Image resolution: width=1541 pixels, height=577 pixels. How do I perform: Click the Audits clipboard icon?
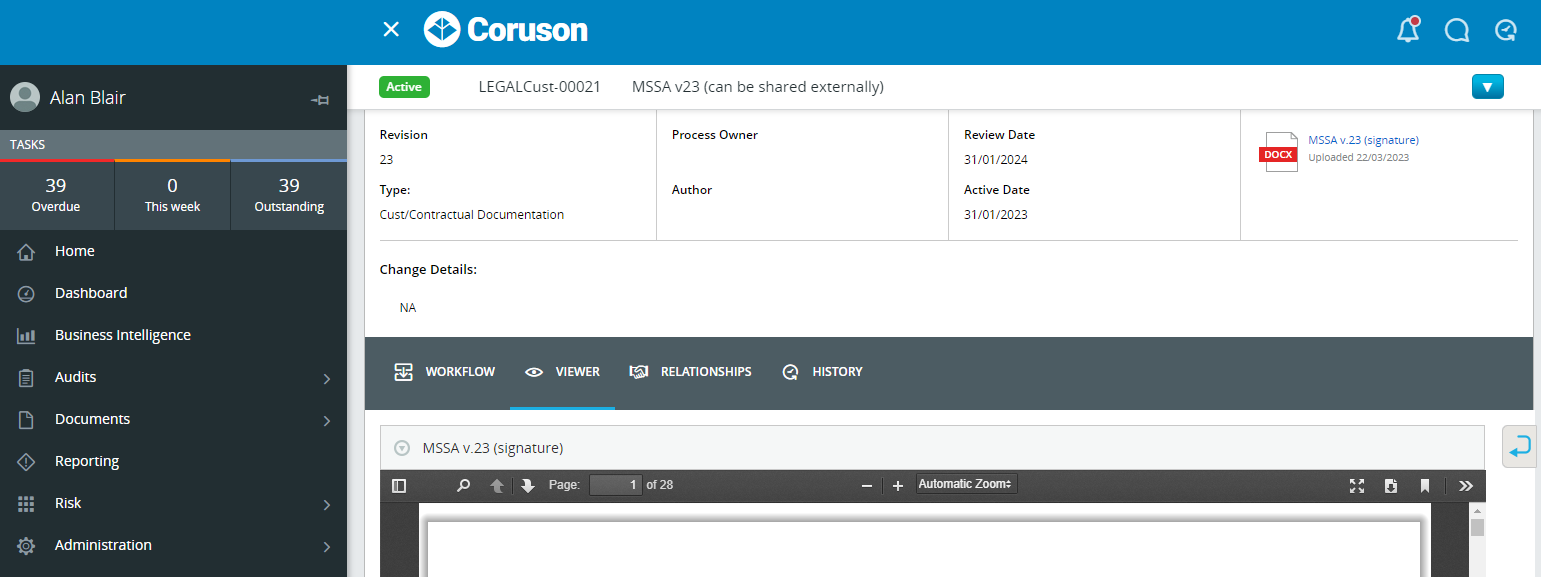pyautogui.click(x=27, y=377)
